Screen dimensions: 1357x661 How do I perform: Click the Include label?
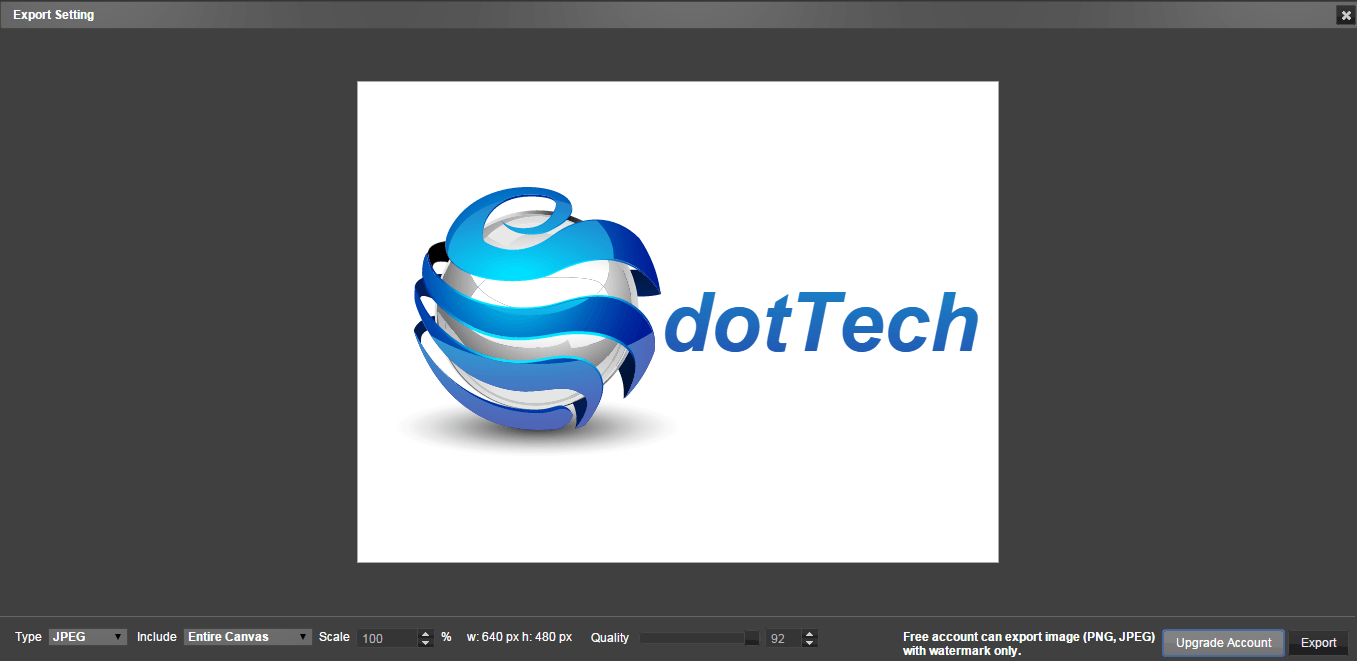pos(156,637)
